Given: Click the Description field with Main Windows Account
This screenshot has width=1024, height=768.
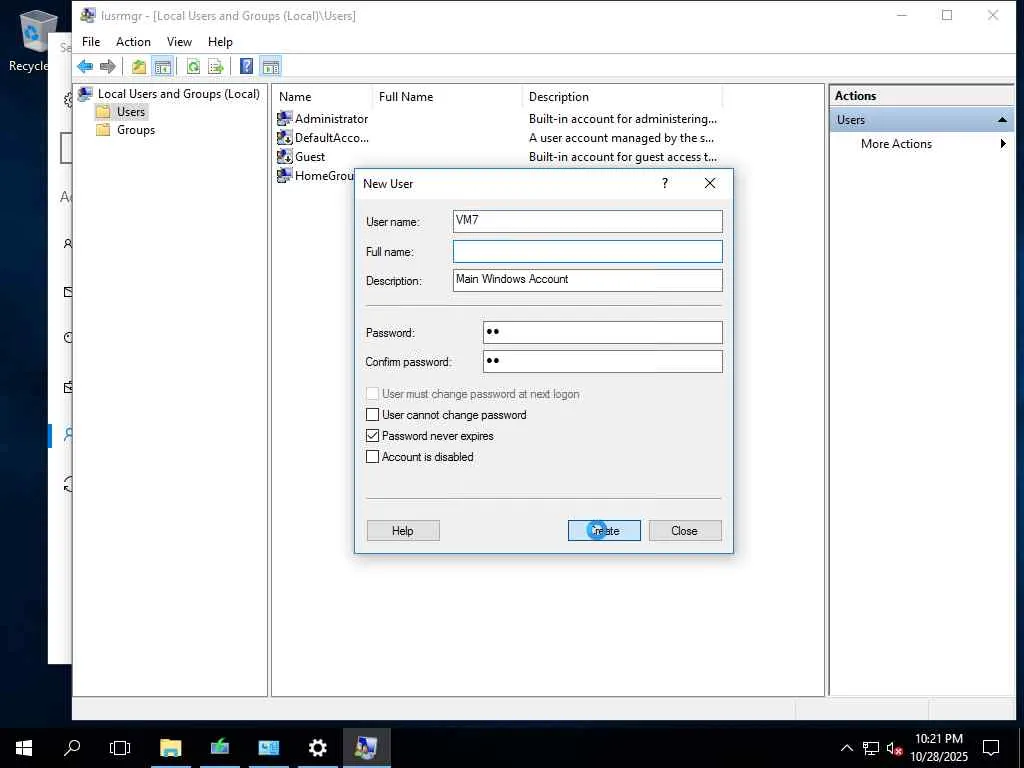Looking at the screenshot, I should click(x=588, y=280).
